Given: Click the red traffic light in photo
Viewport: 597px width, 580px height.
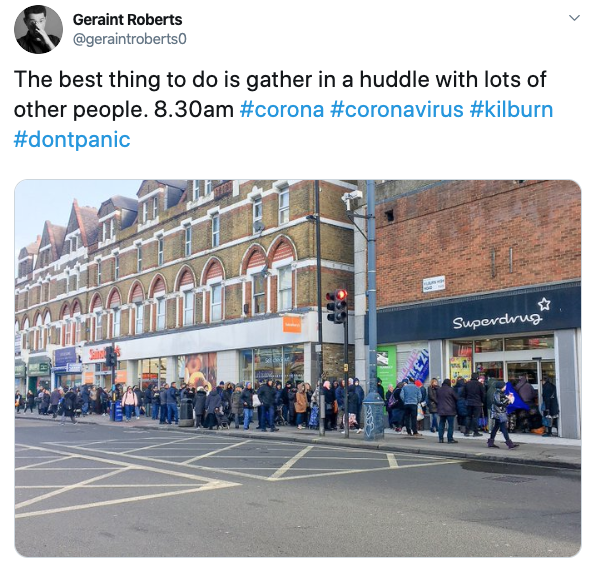Looking at the screenshot, I should [x=341, y=295].
